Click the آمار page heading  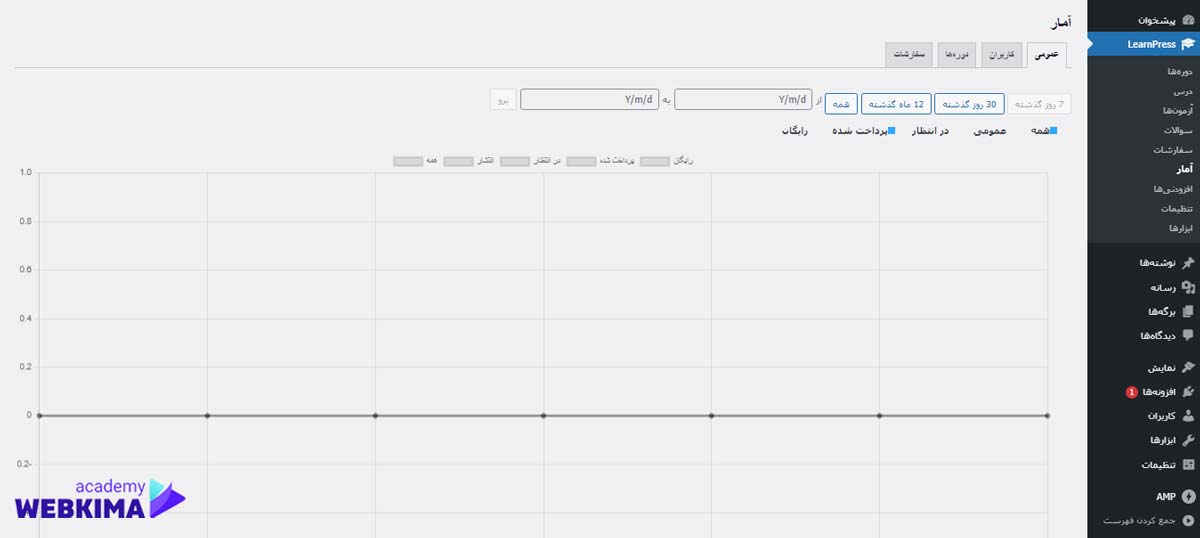click(1060, 22)
